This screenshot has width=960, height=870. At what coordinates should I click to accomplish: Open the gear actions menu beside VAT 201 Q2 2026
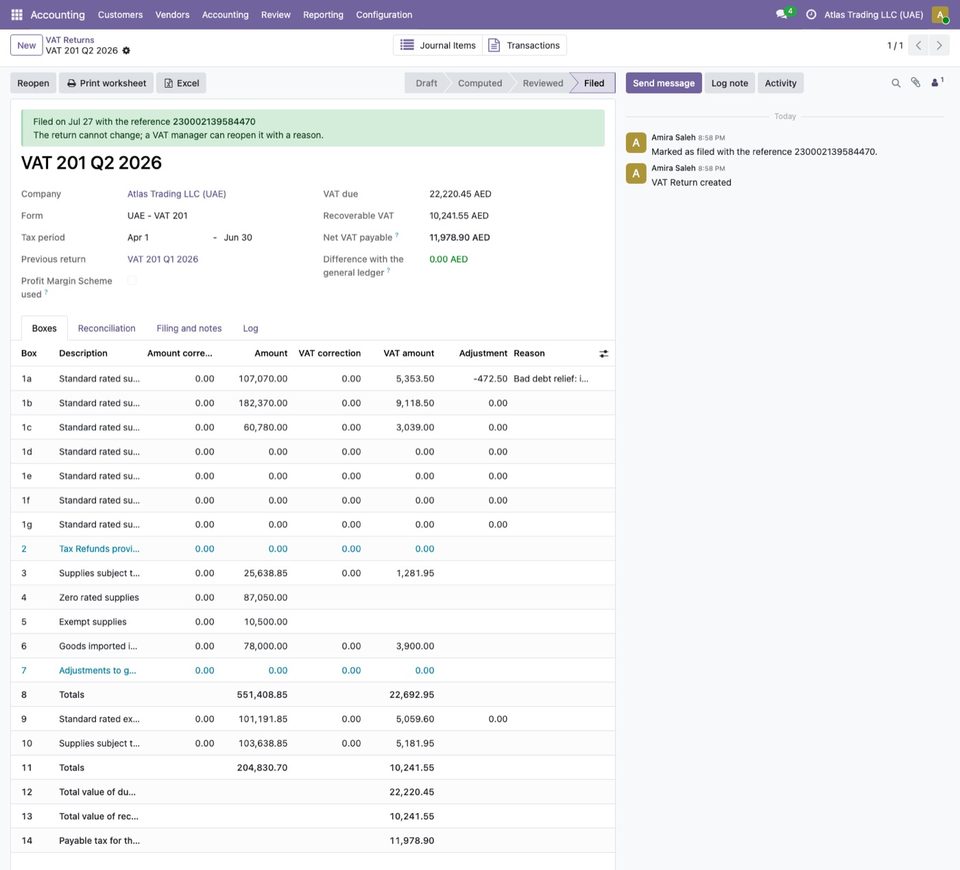pyautogui.click(x=126, y=51)
